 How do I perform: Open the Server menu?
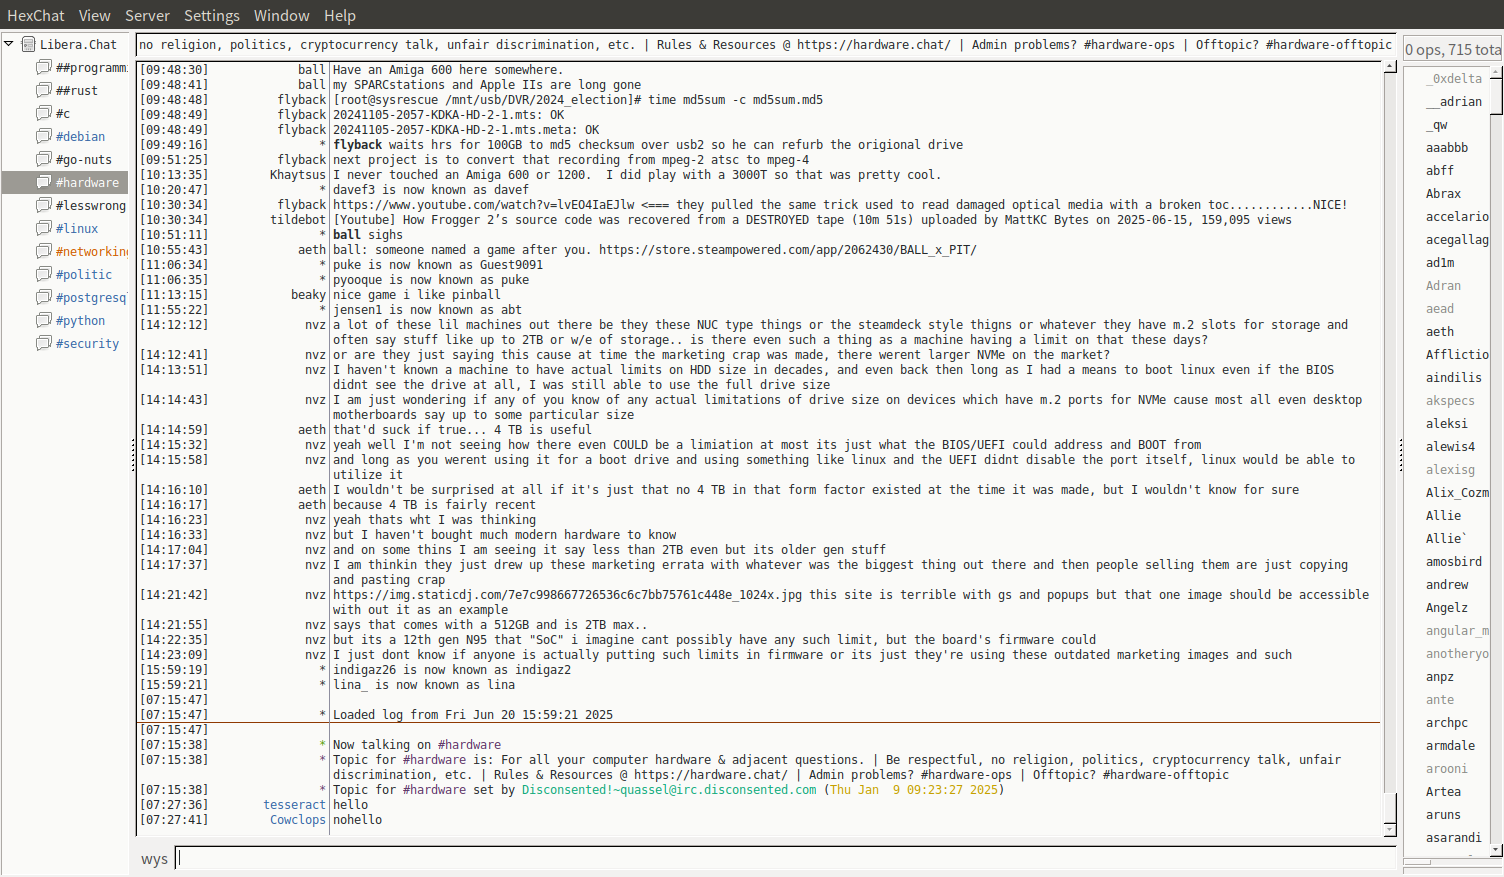click(147, 15)
